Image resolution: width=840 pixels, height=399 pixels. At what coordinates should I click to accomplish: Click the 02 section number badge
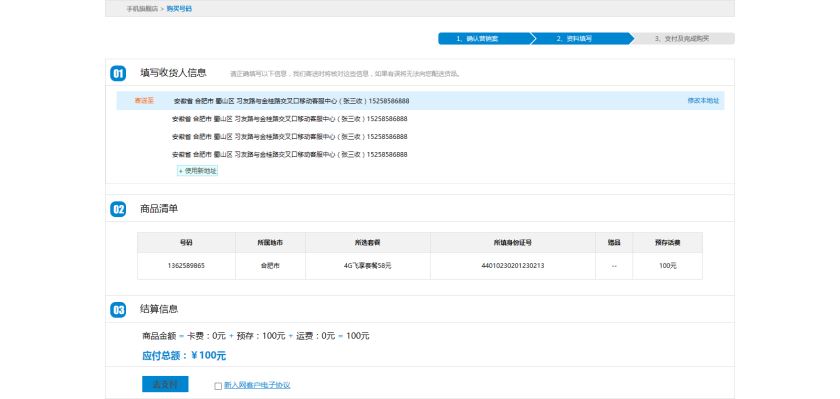click(118, 209)
